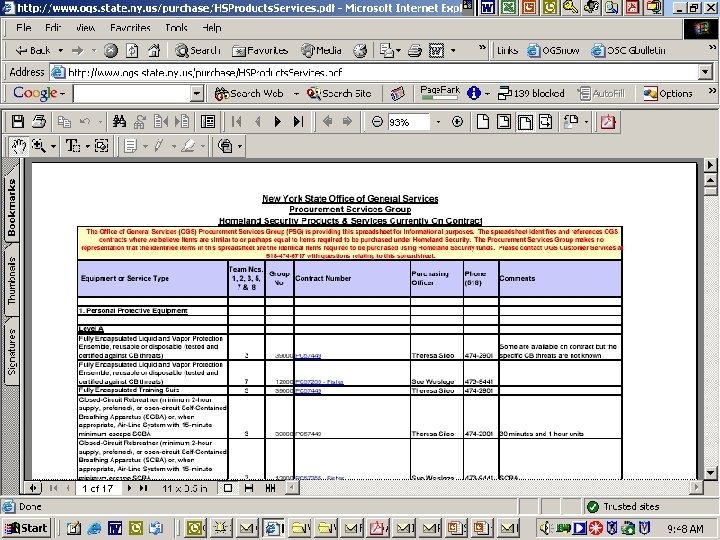Open the IE History icon
The image size is (720, 540).
(x=360, y=51)
